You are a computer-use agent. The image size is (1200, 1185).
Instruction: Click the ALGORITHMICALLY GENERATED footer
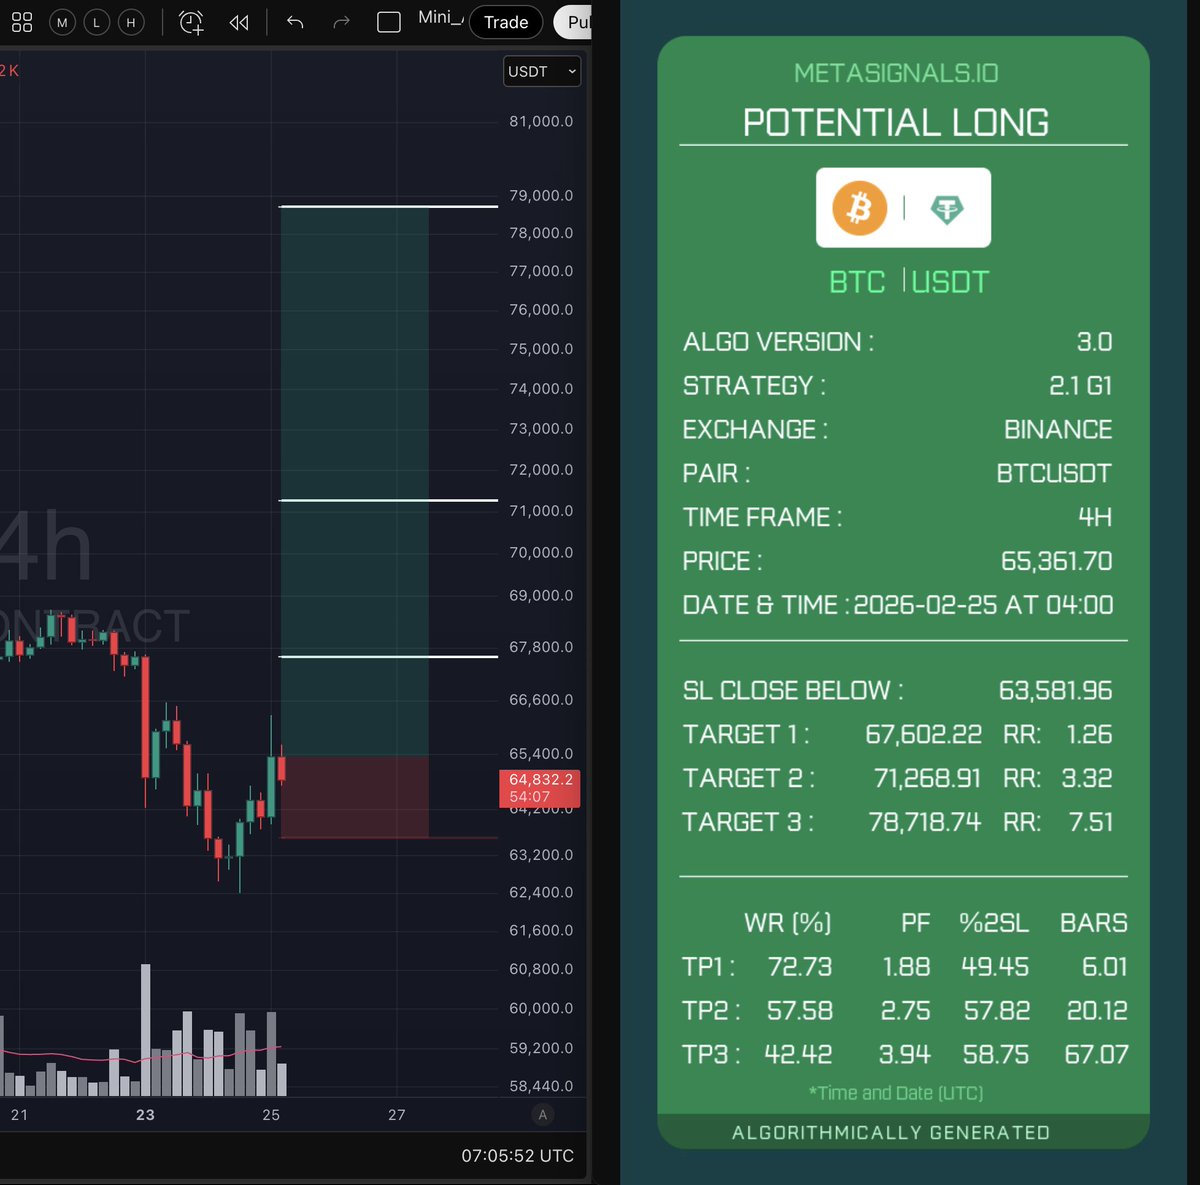891,1132
